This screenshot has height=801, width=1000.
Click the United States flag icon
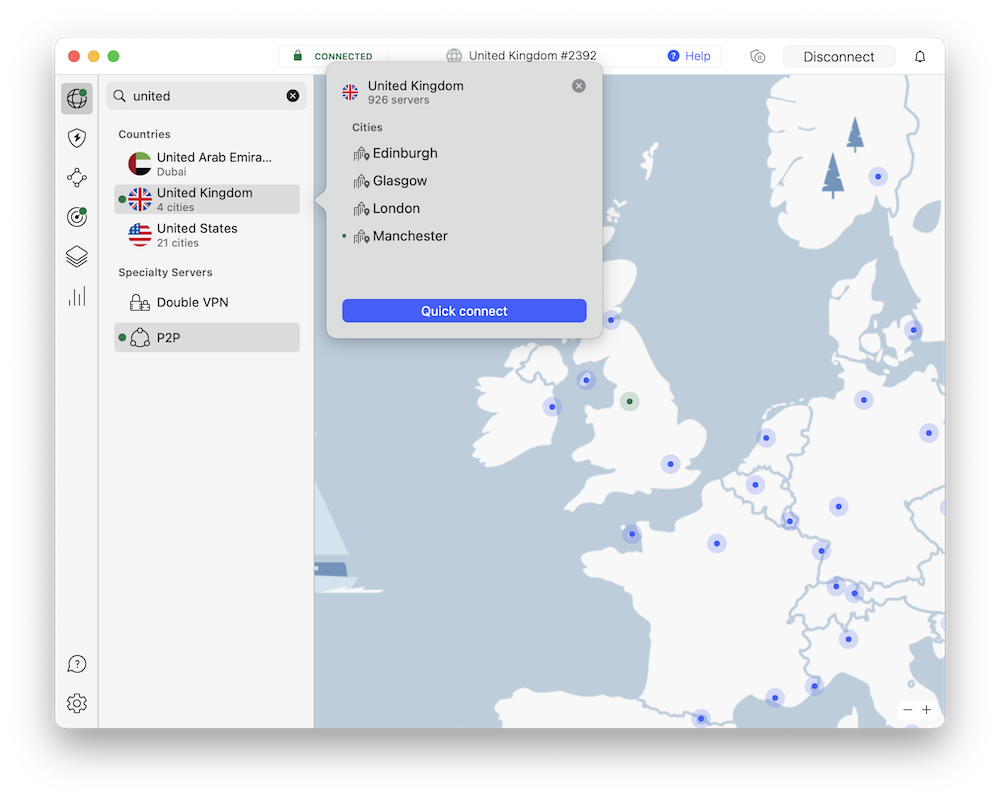coord(140,235)
